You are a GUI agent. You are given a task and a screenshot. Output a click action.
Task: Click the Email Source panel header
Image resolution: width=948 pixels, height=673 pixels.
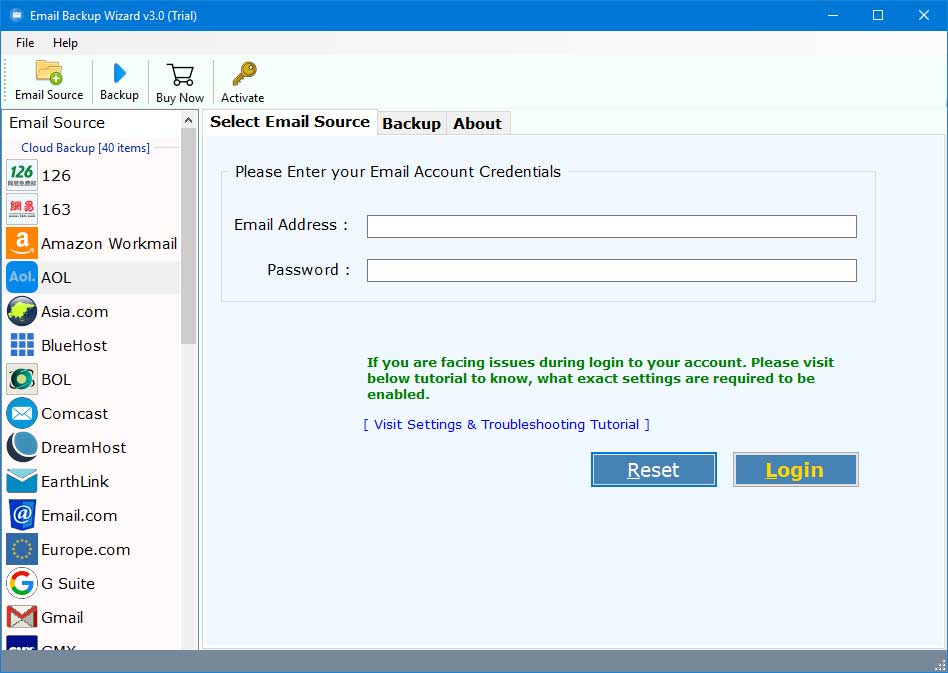[x=57, y=123]
